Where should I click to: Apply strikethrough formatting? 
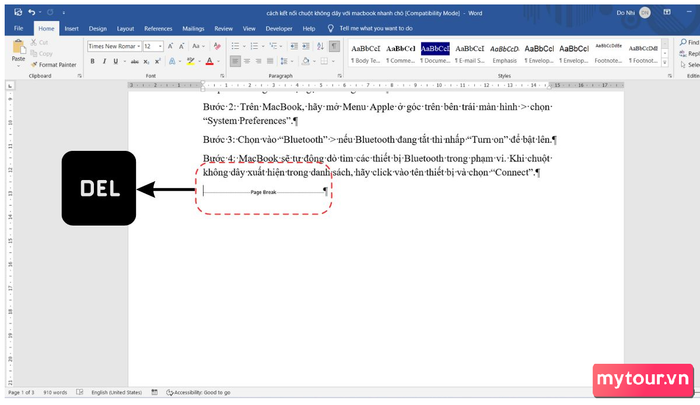click(134, 62)
